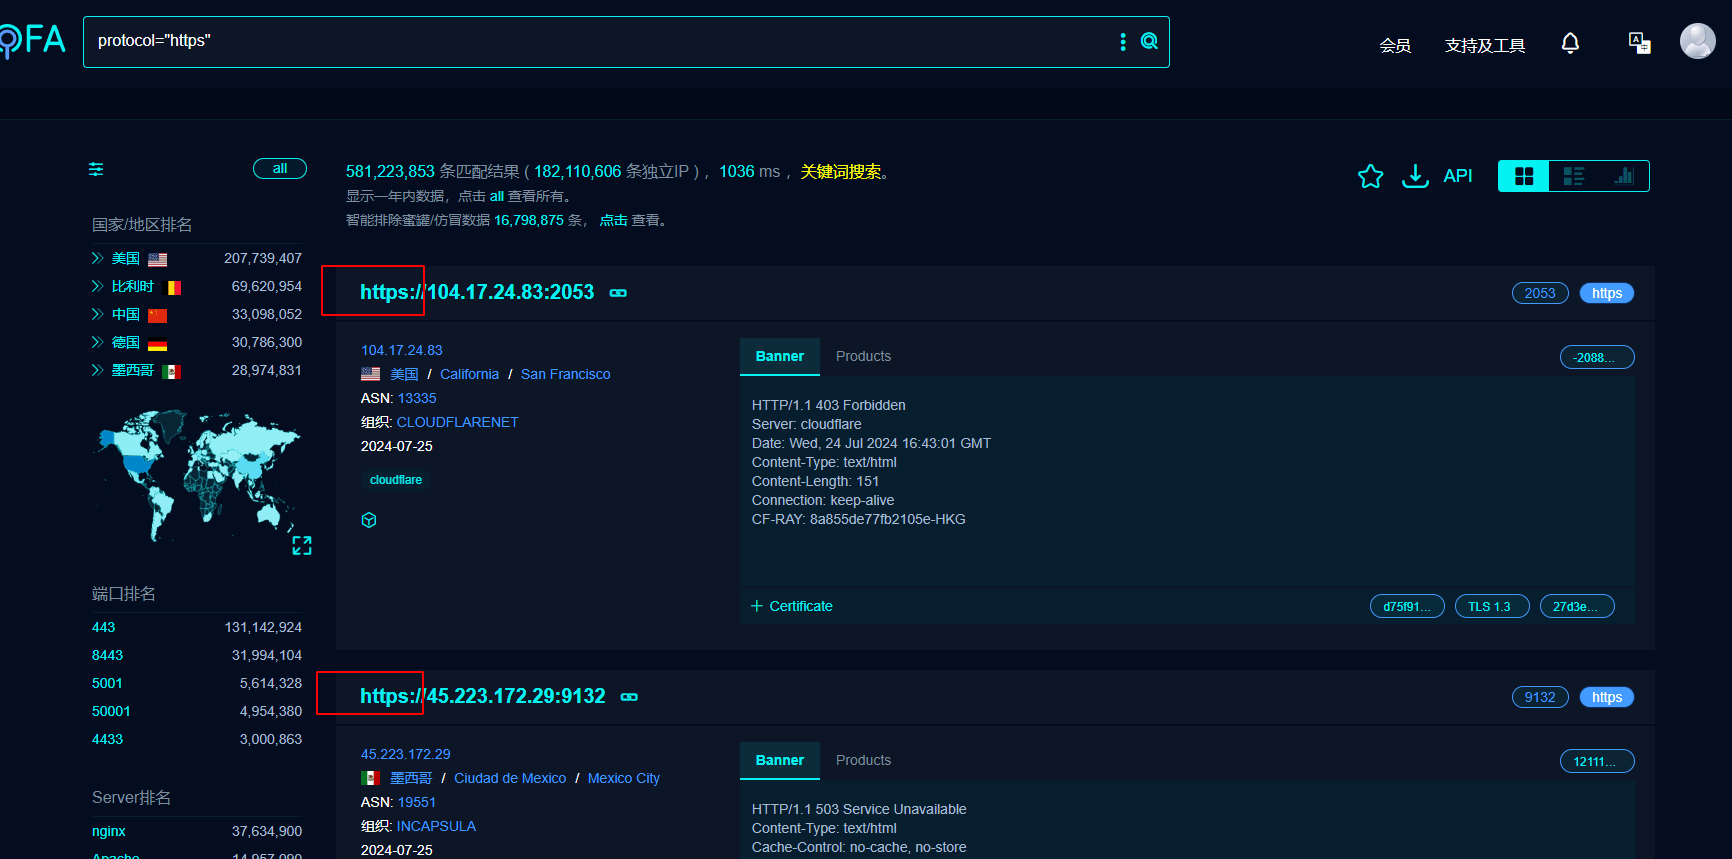Click the filter settings sliders icon

[96, 169]
